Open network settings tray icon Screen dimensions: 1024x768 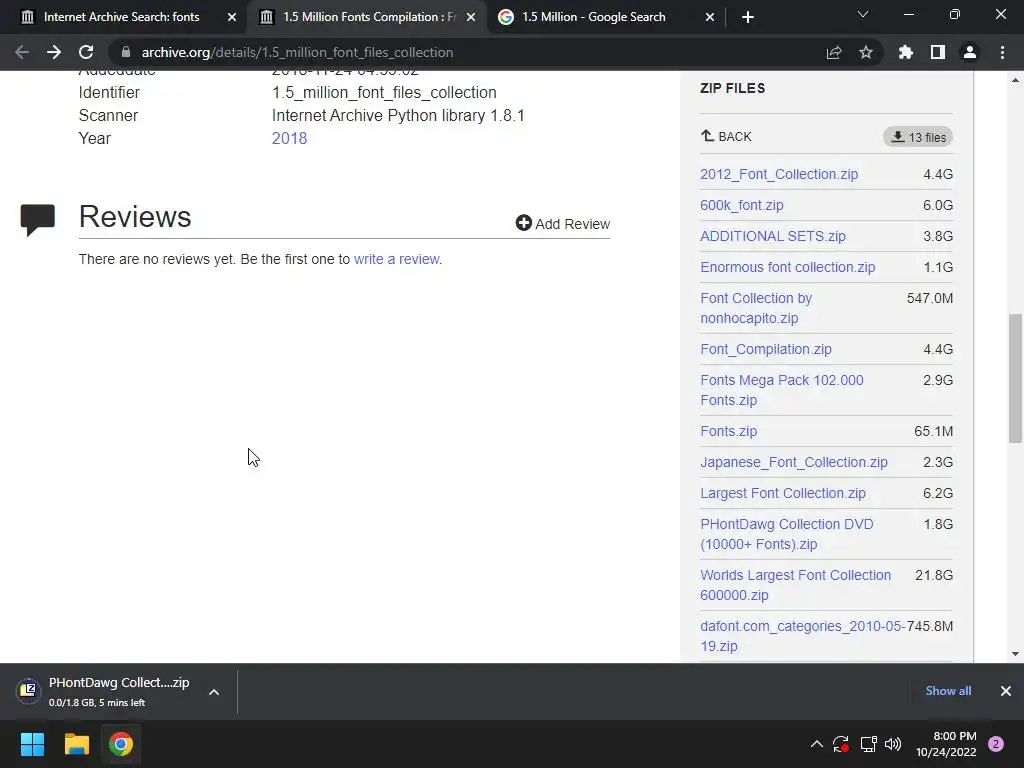[x=868, y=744]
